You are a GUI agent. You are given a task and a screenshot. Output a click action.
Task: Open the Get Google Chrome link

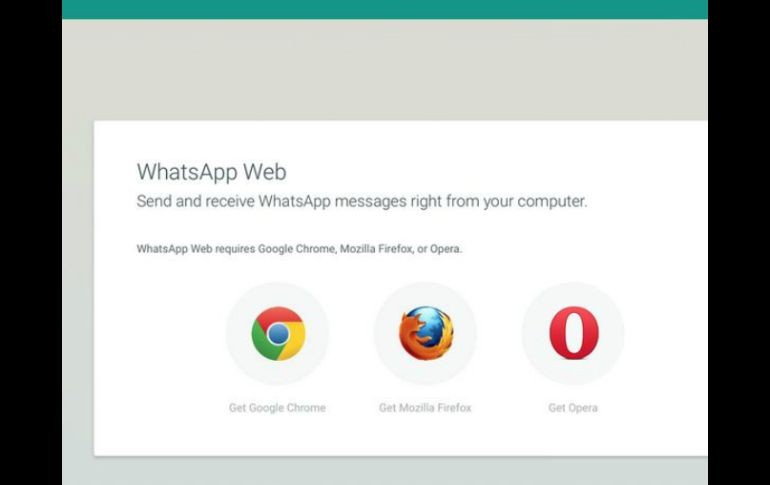(277, 407)
